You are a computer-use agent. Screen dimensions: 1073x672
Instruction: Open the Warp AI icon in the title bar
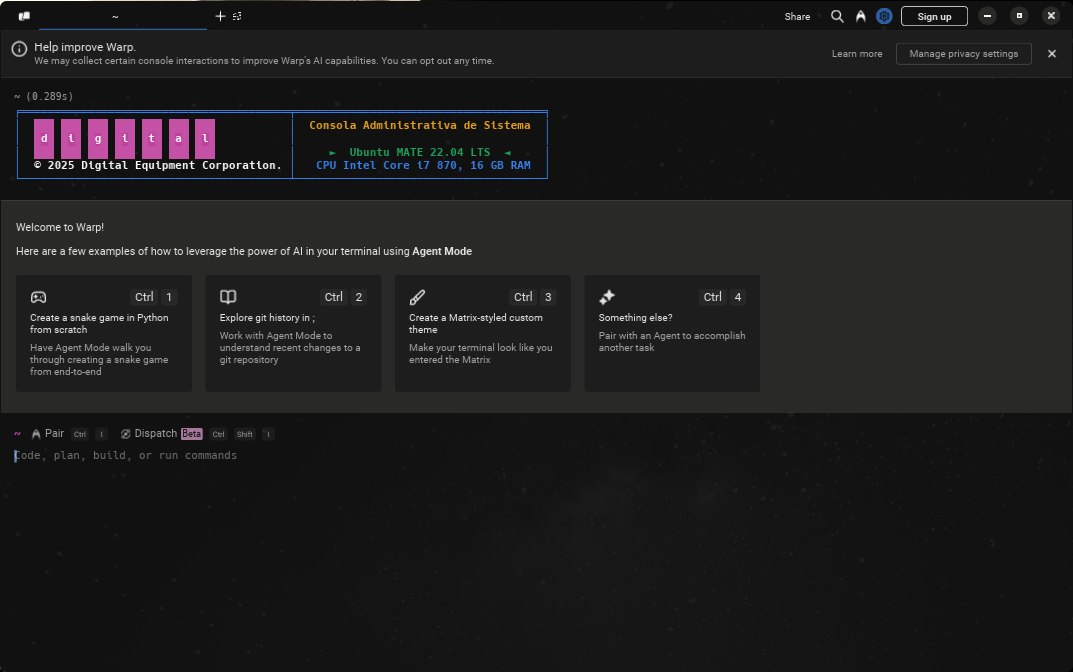click(x=861, y=16)
